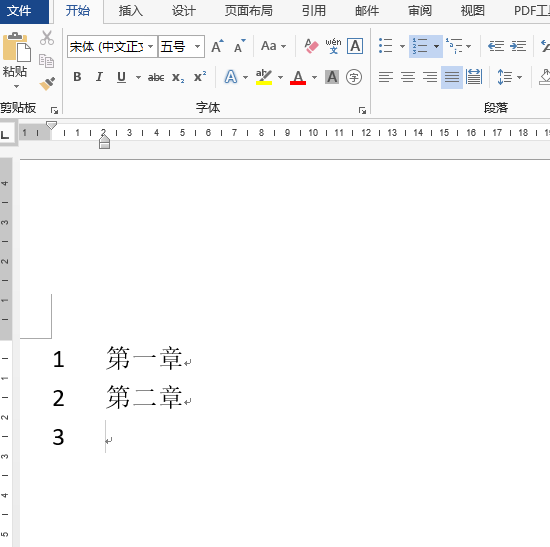Viewport: 550px width, 547px height.
Task: Apply character border icon
Action: point(355,46)
